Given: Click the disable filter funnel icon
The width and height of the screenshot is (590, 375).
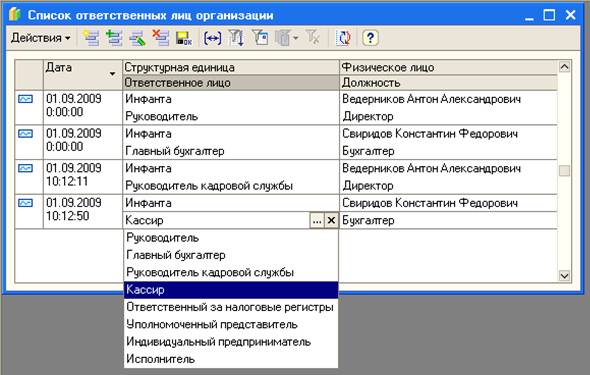Looking at the screenshot, I should (x=313, y=38).
